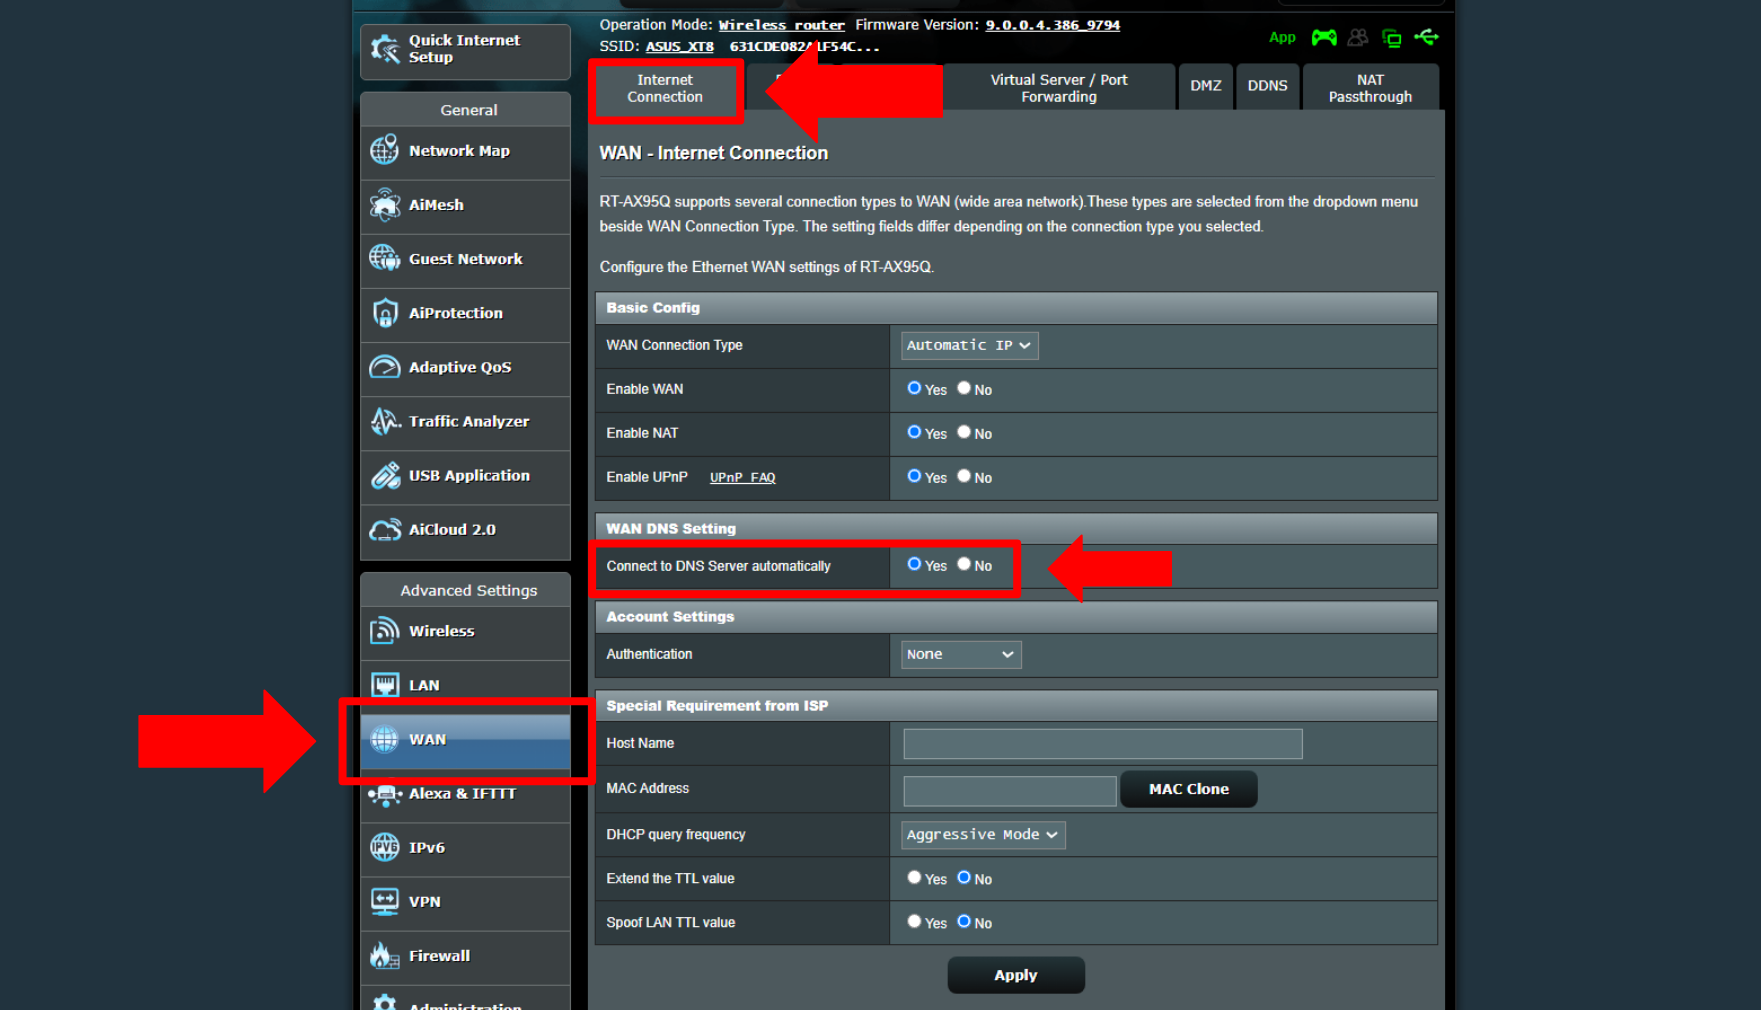
Task: Open the Authentication dropdown
Action: pos(961,654)
